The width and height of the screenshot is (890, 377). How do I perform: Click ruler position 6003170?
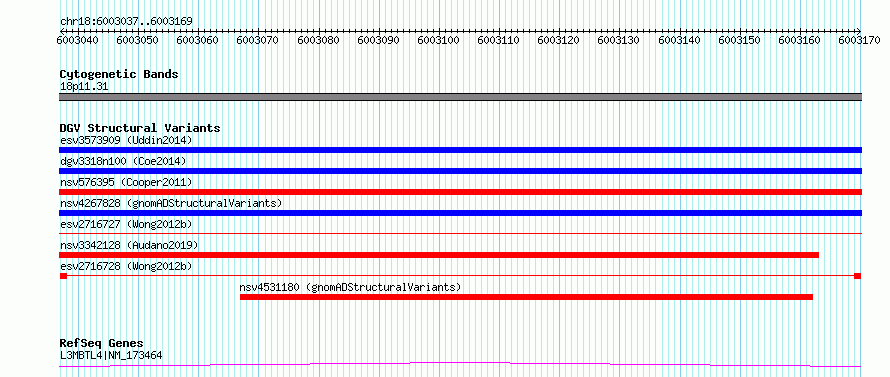859,40
